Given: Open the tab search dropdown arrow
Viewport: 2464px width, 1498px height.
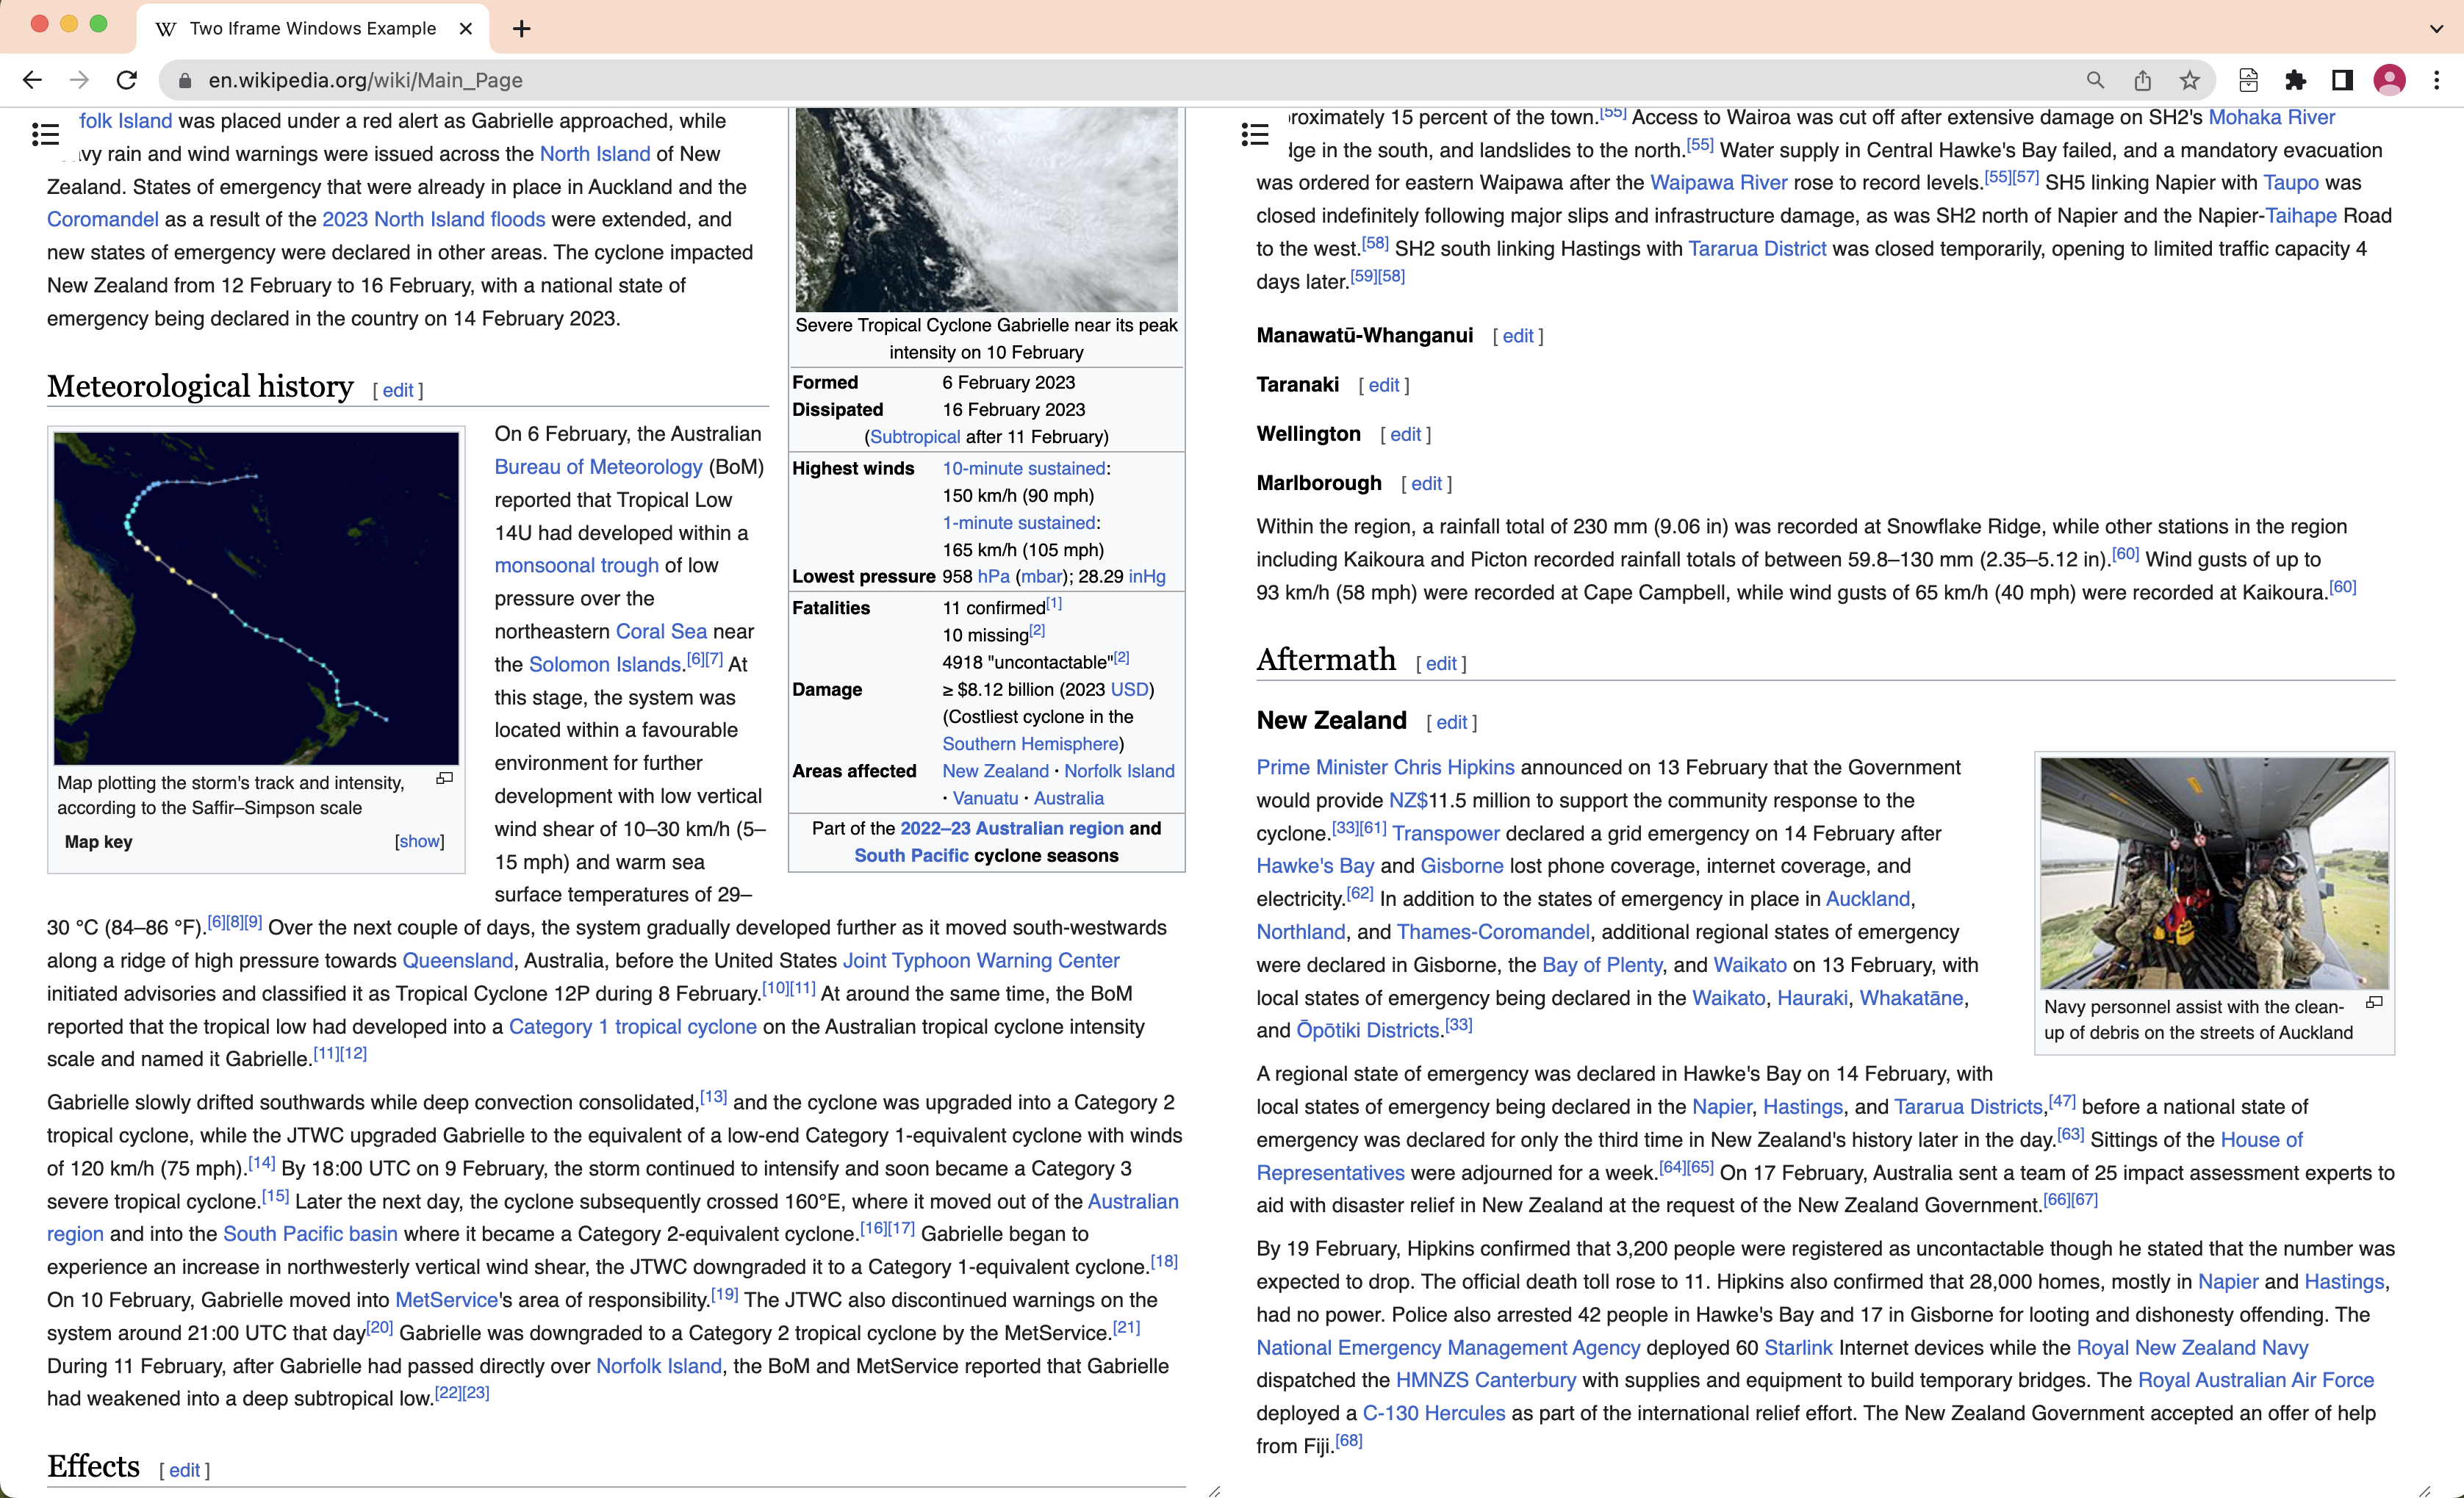Looking at the screenshot, I should [2436, 28].
